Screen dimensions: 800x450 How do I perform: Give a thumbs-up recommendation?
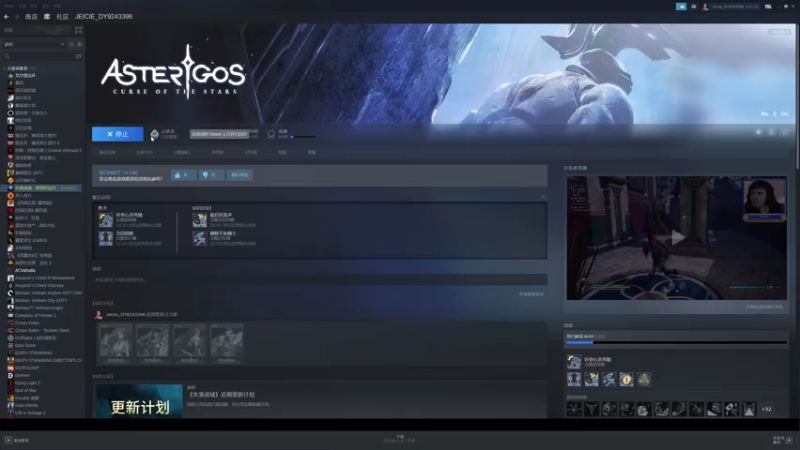pos(183,175)
